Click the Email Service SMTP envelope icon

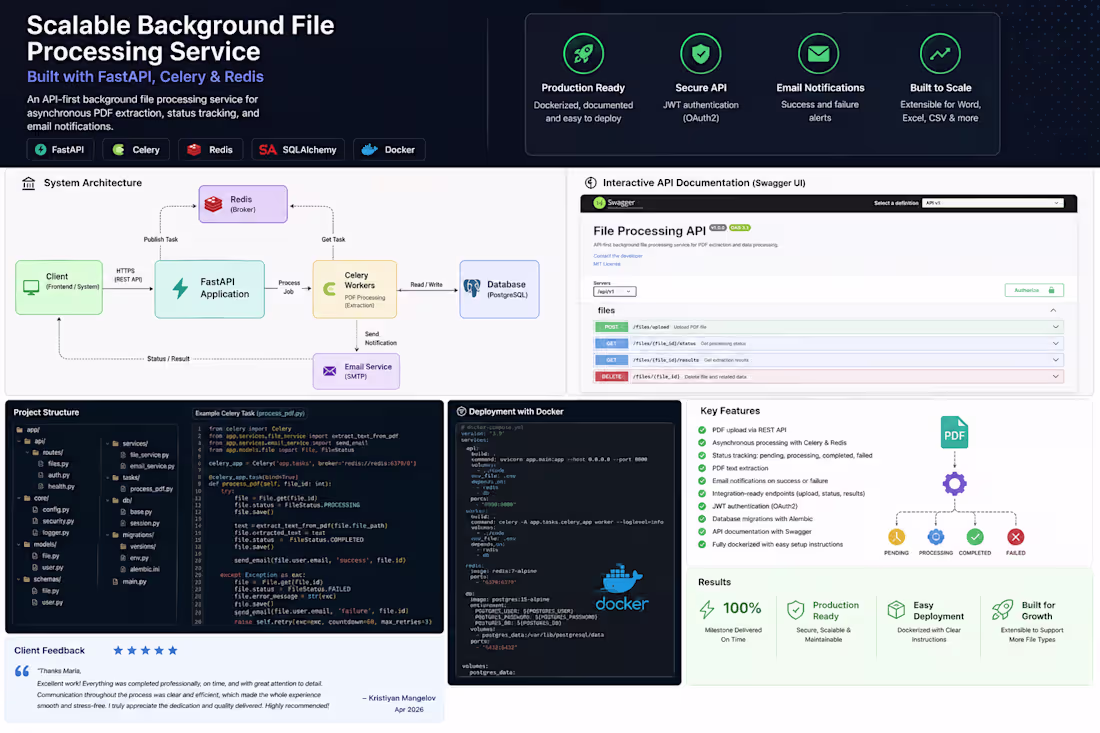coord(329,371)
